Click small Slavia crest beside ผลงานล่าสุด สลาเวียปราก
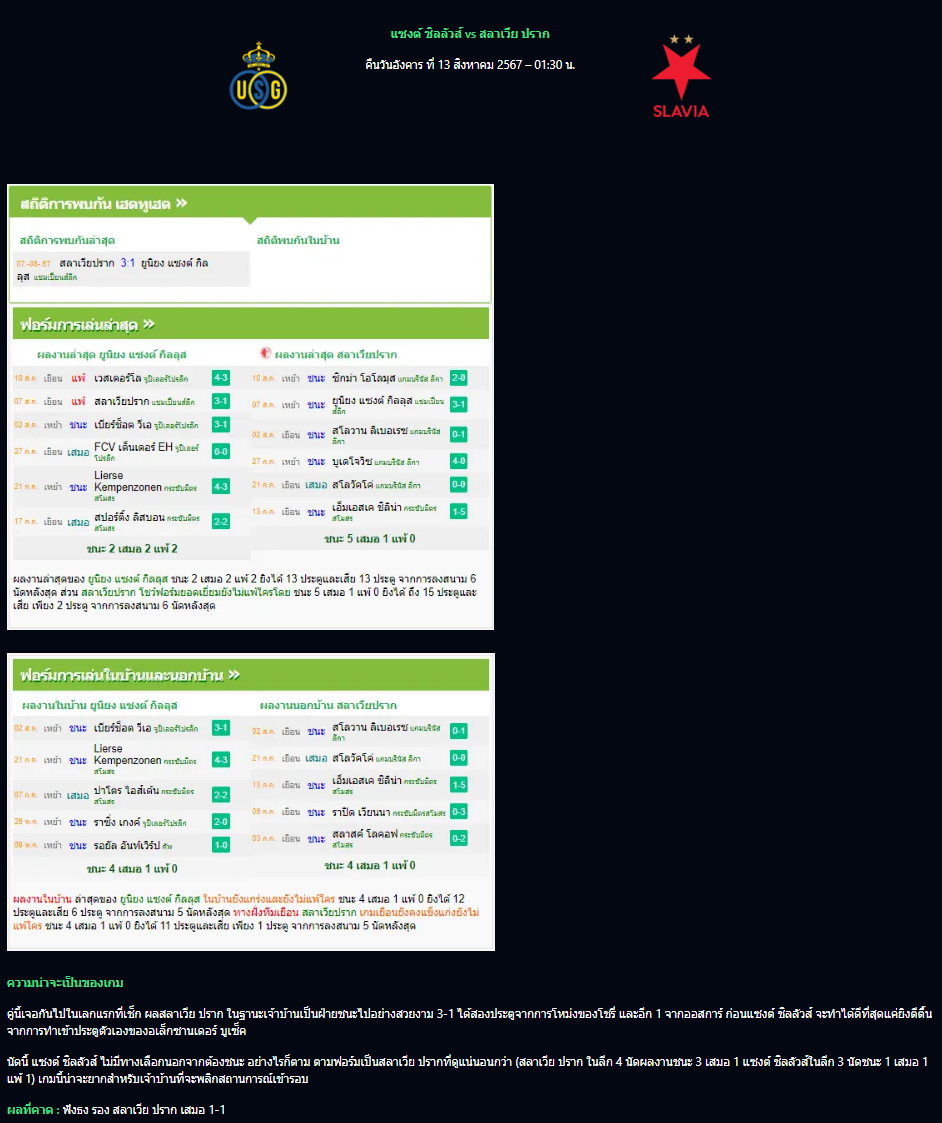Image resolution: width=942 pixels, height=1123 pixels. 265,353
